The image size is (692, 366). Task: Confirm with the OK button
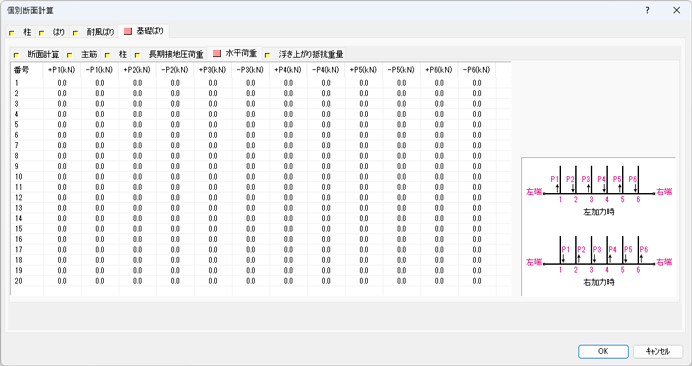click(x=603, y=351)
